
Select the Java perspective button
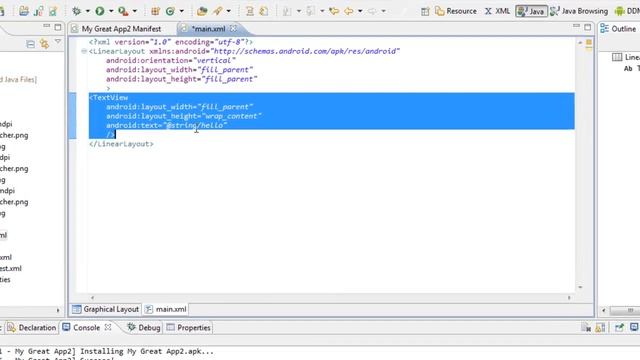pyautogui.click(x=531, y=11)
